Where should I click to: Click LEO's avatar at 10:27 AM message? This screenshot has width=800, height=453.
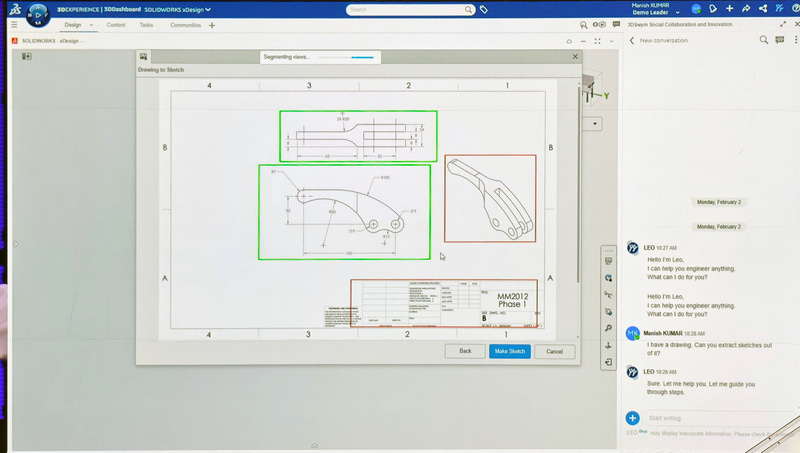633,248
